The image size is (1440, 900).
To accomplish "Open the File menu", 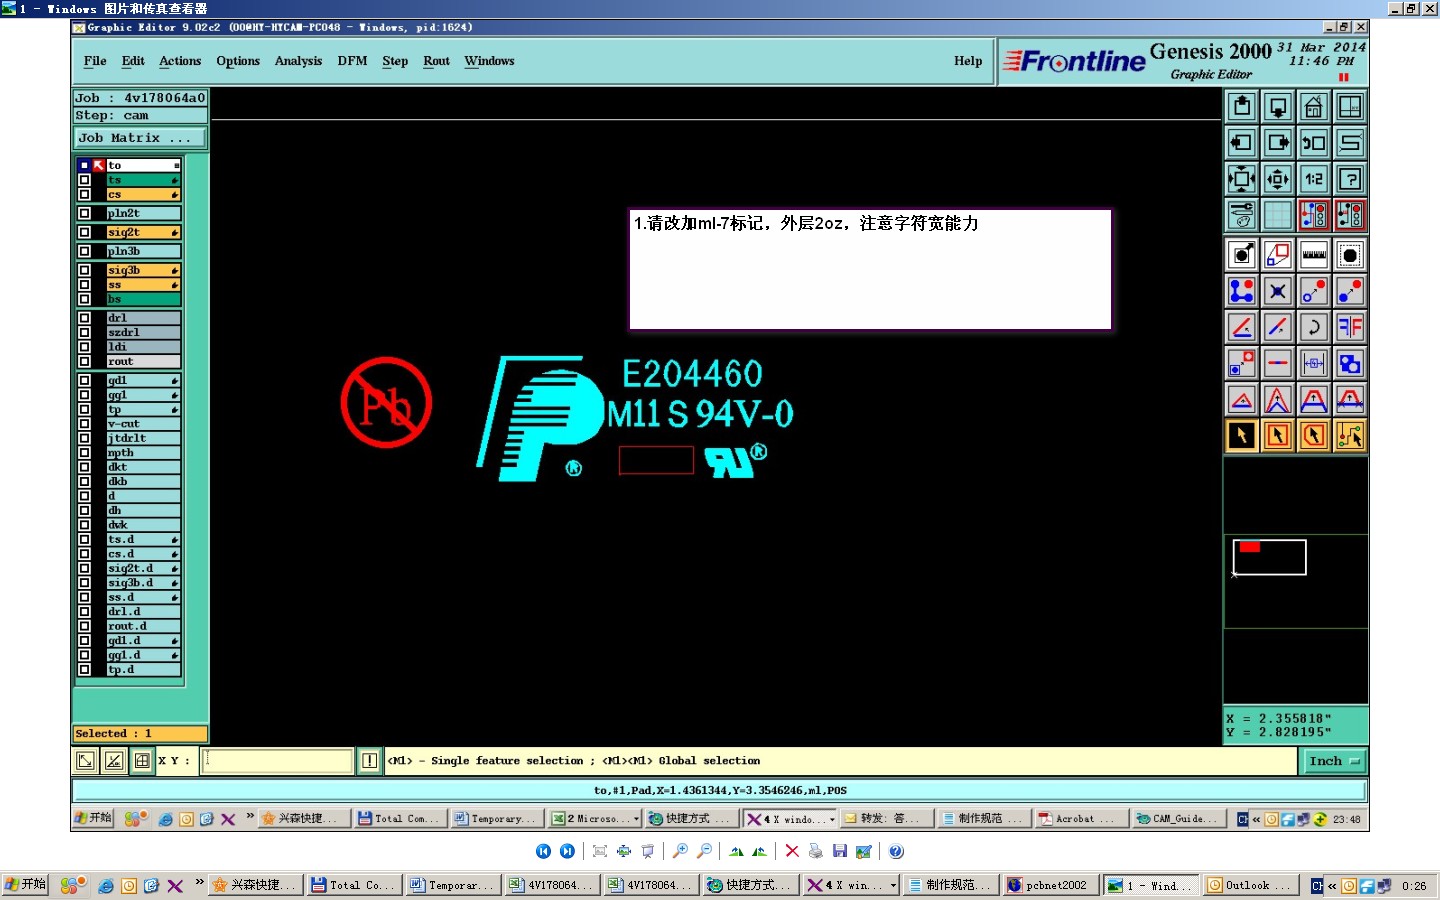I will (x=95, y=61).
